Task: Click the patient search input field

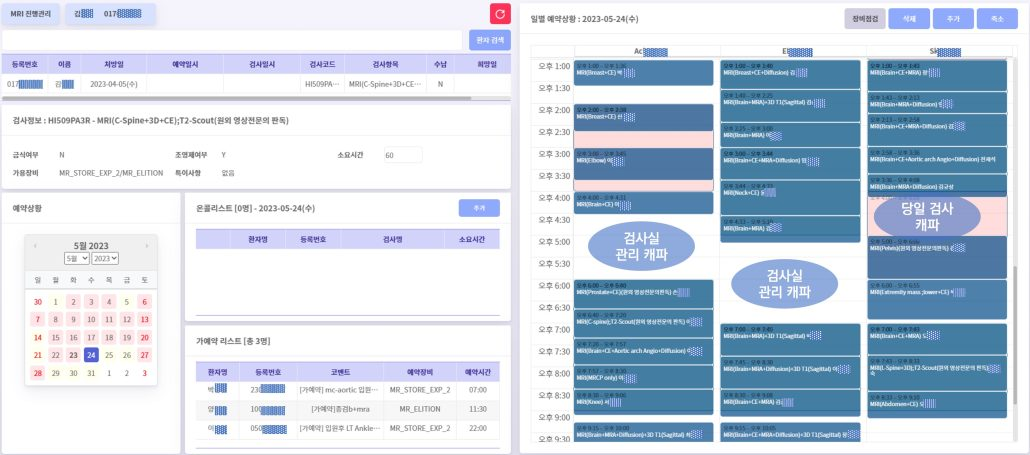Action: [x=233, y=40]
